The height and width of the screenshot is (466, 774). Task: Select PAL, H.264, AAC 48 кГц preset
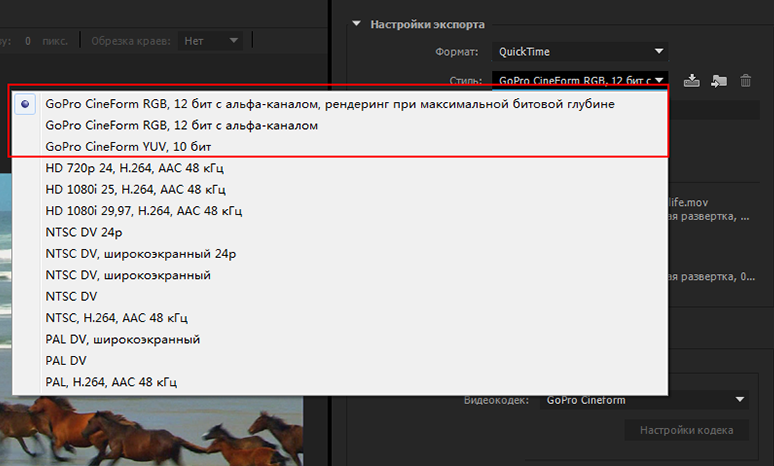pyautogui.click(x=341, y=382)
